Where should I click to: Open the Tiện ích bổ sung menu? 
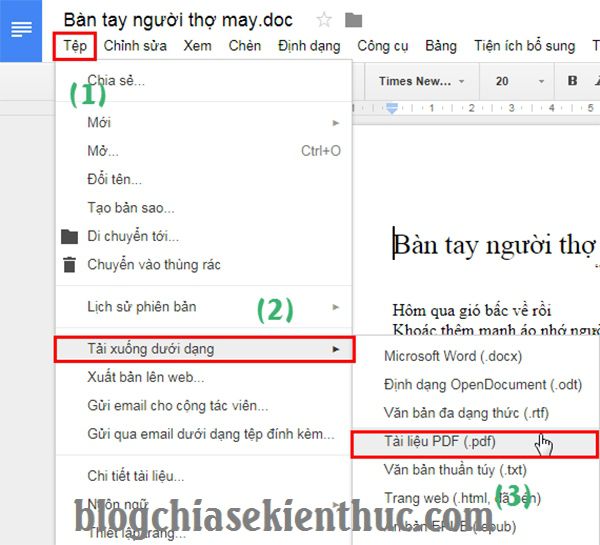tap(525, 46)
